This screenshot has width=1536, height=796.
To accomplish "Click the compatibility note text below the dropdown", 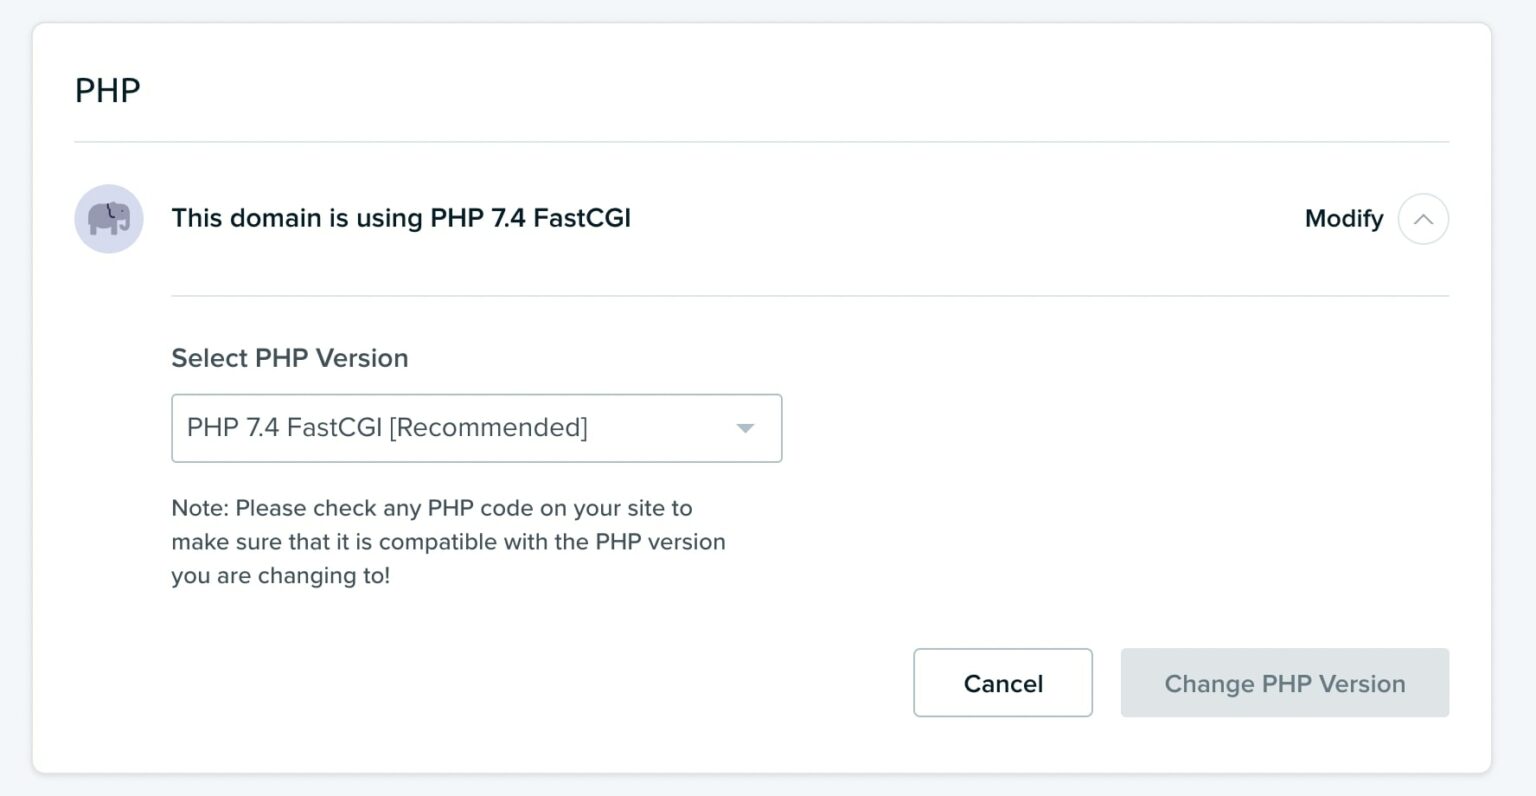I will pos(448,541).
